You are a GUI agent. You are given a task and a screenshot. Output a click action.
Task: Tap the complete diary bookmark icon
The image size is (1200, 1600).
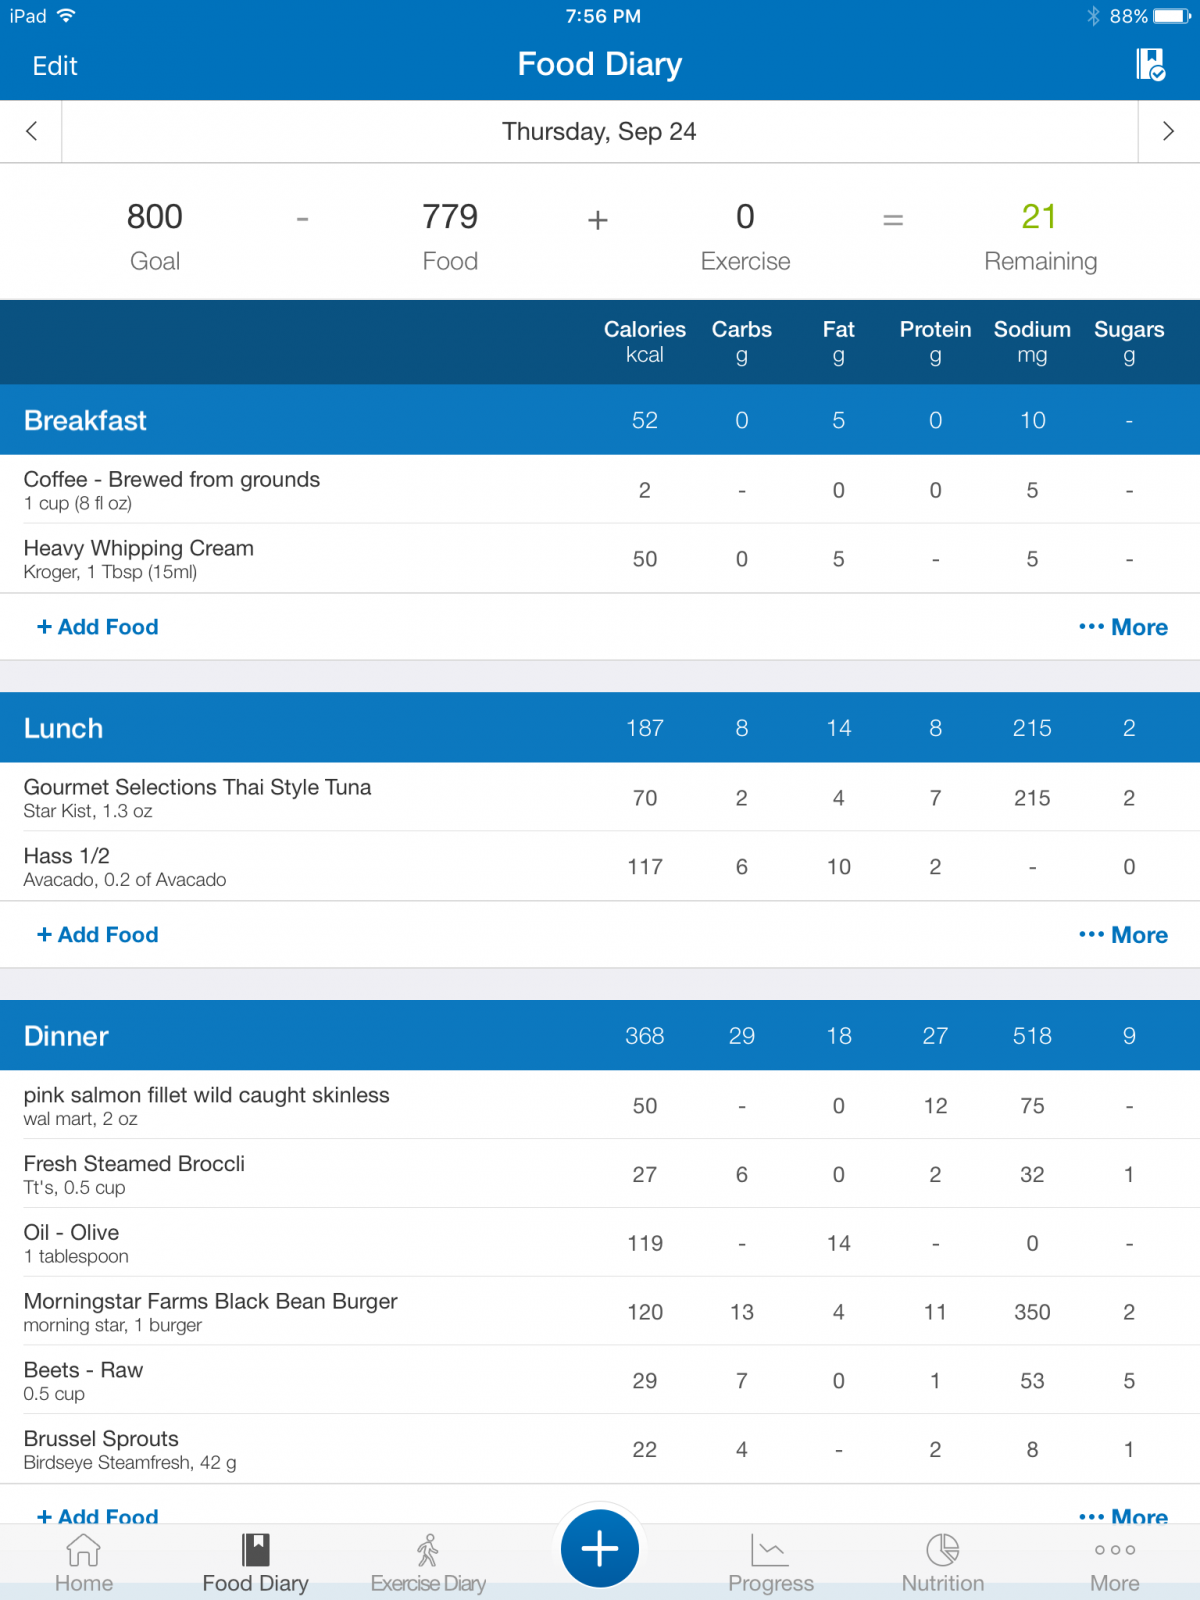(x=1151, y=65)
